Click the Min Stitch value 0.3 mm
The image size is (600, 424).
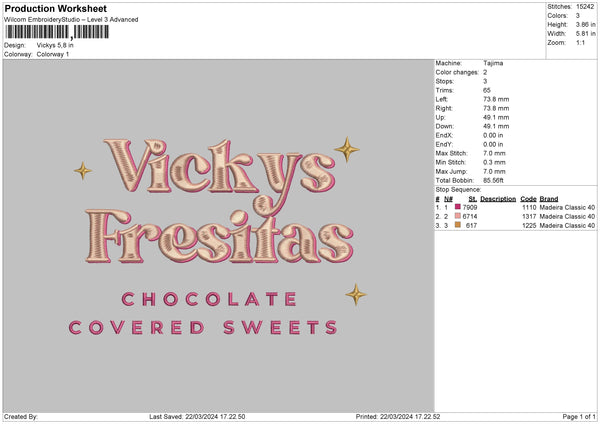point(494,163)
